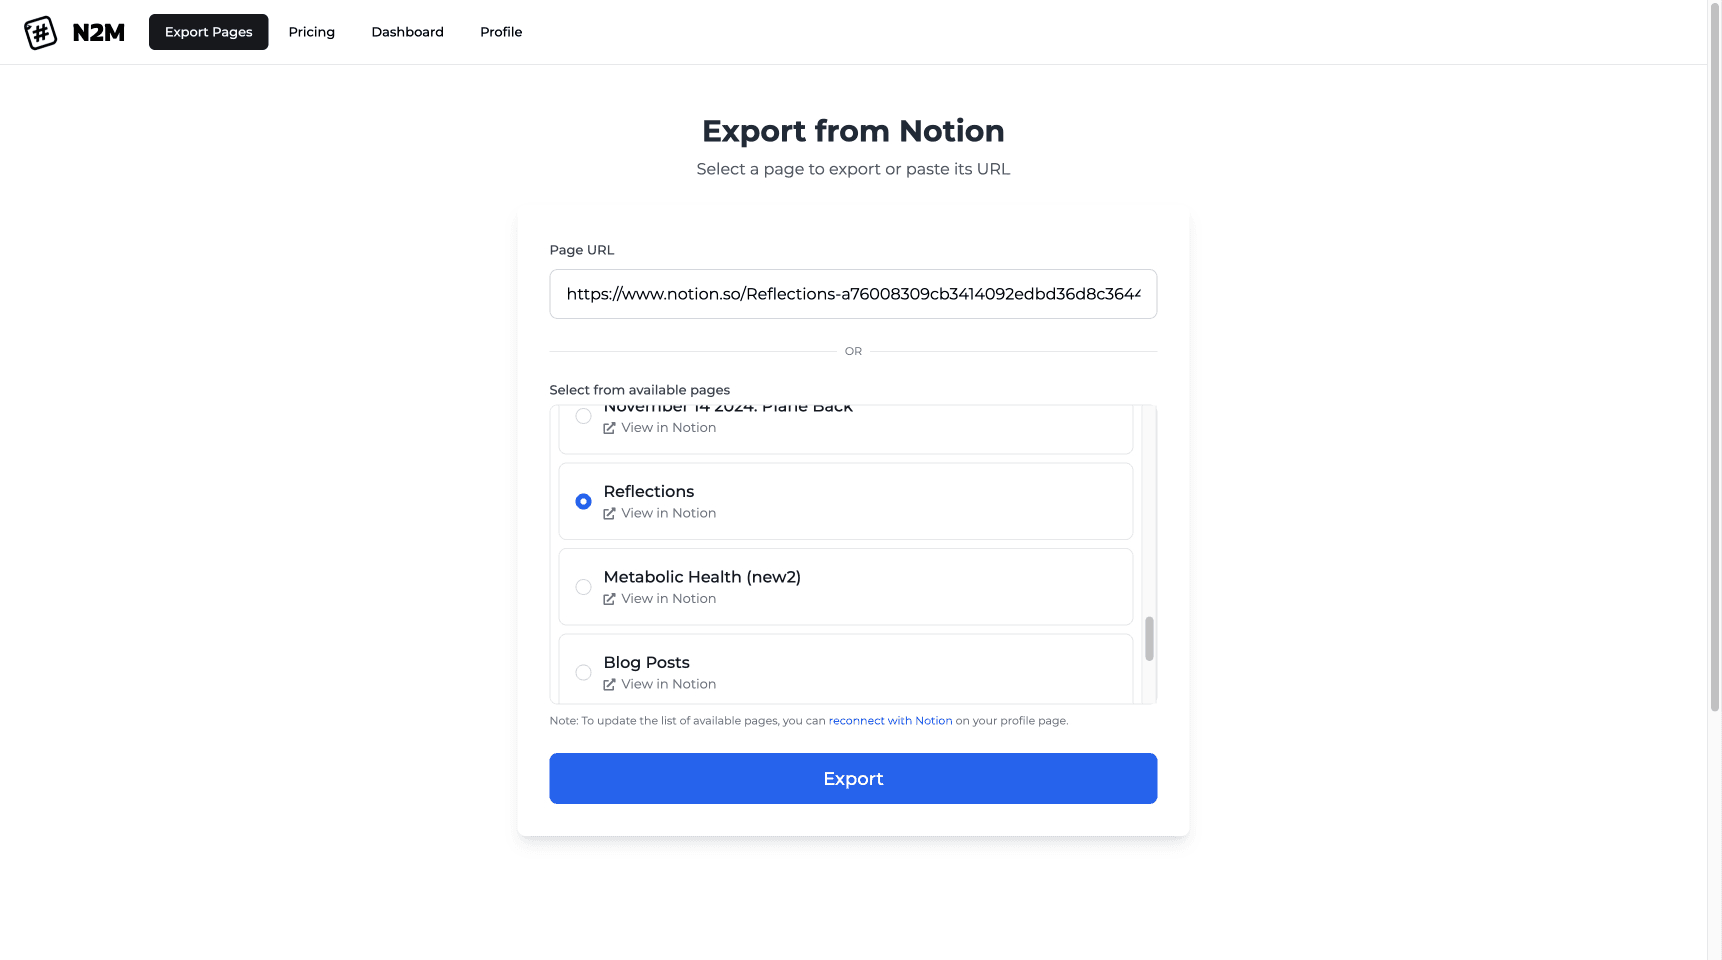This screenshot has height=960, width=1722.
Task: Click external link icon under Reflections
Action: pos(609,513)
